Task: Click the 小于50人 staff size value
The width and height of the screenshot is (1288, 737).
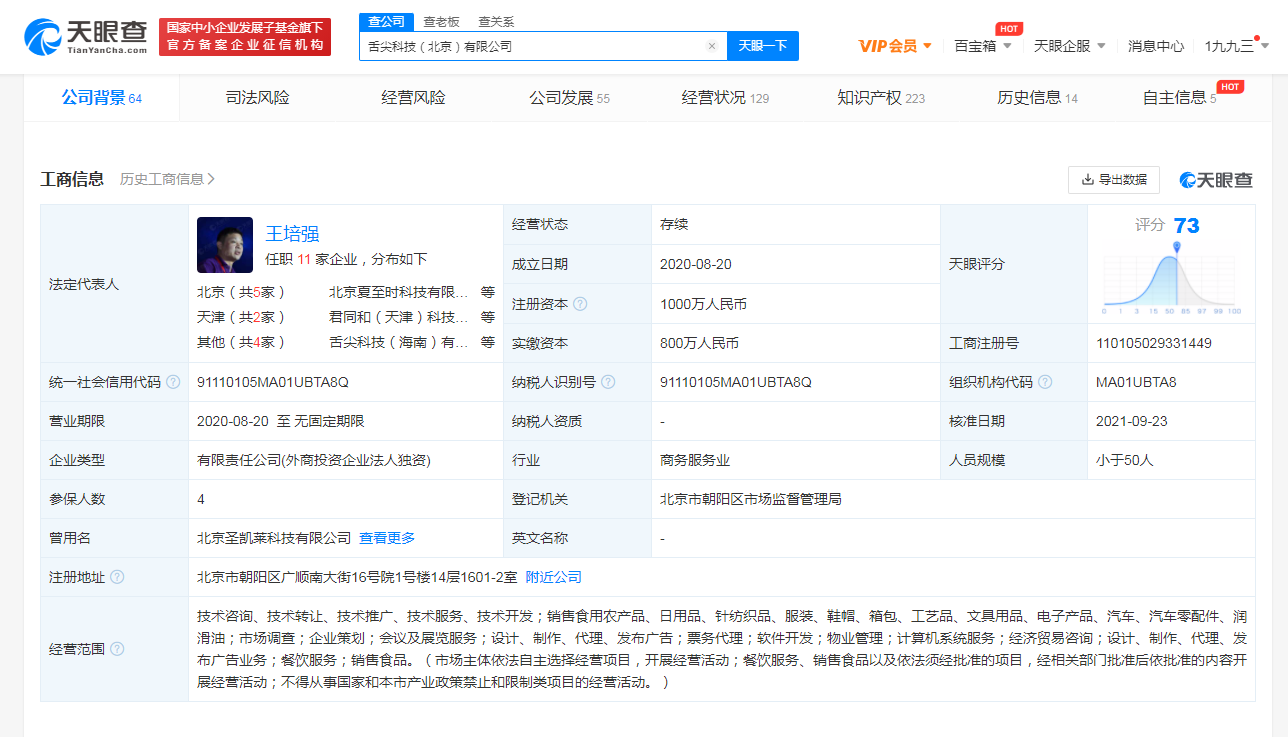Action: pos(1125,460)
